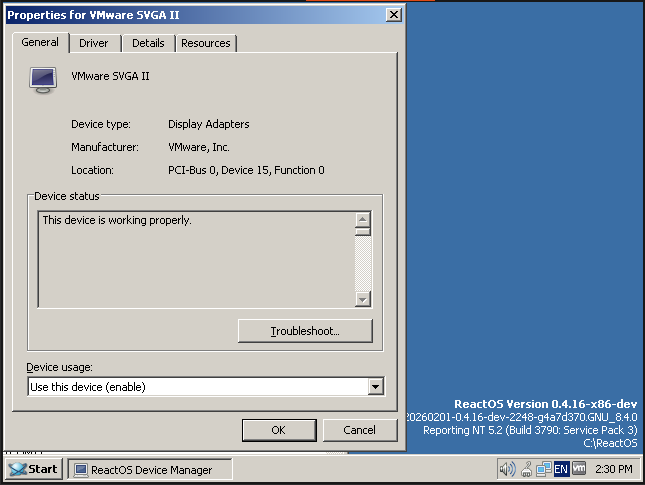Click the 'Display Adapters' device type value

click(x=209, y=124)
